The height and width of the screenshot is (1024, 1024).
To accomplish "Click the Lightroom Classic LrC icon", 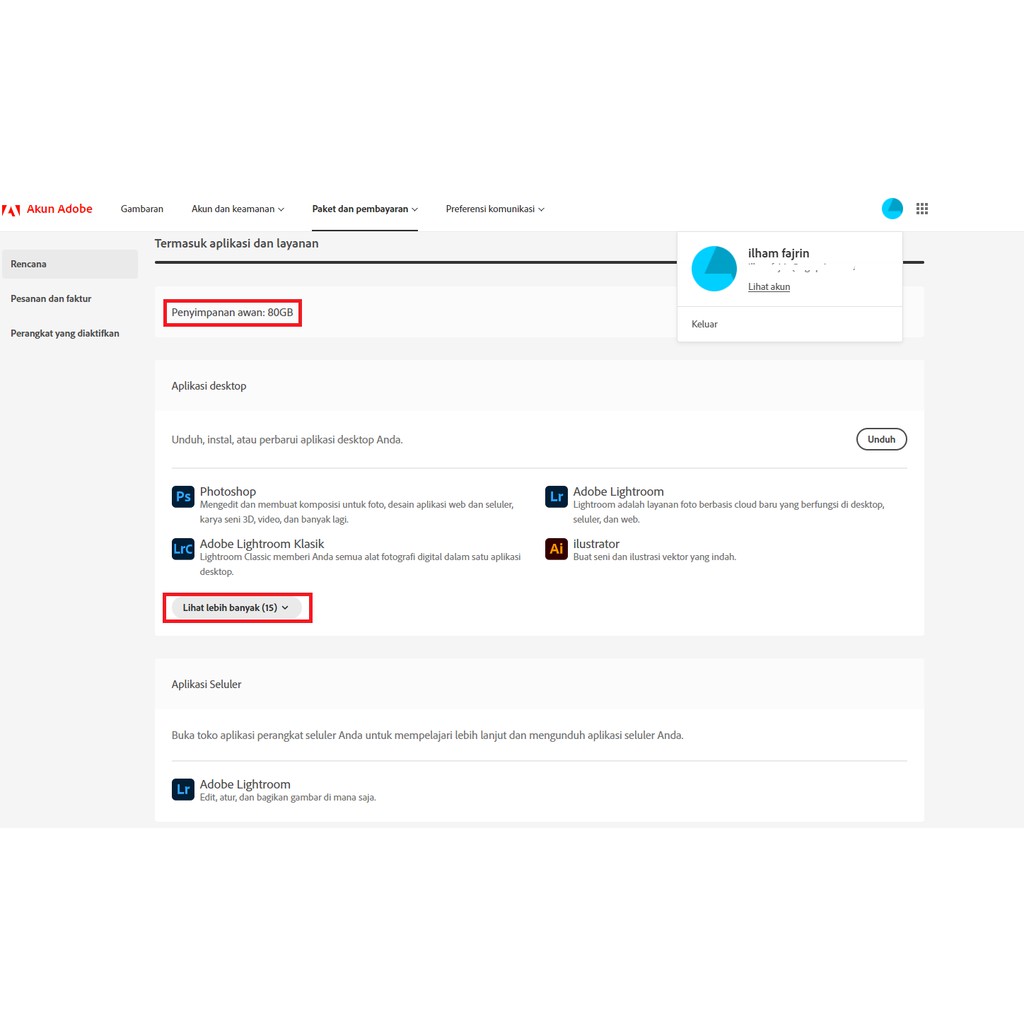I will pyautogui.click(x=183, y=549).
